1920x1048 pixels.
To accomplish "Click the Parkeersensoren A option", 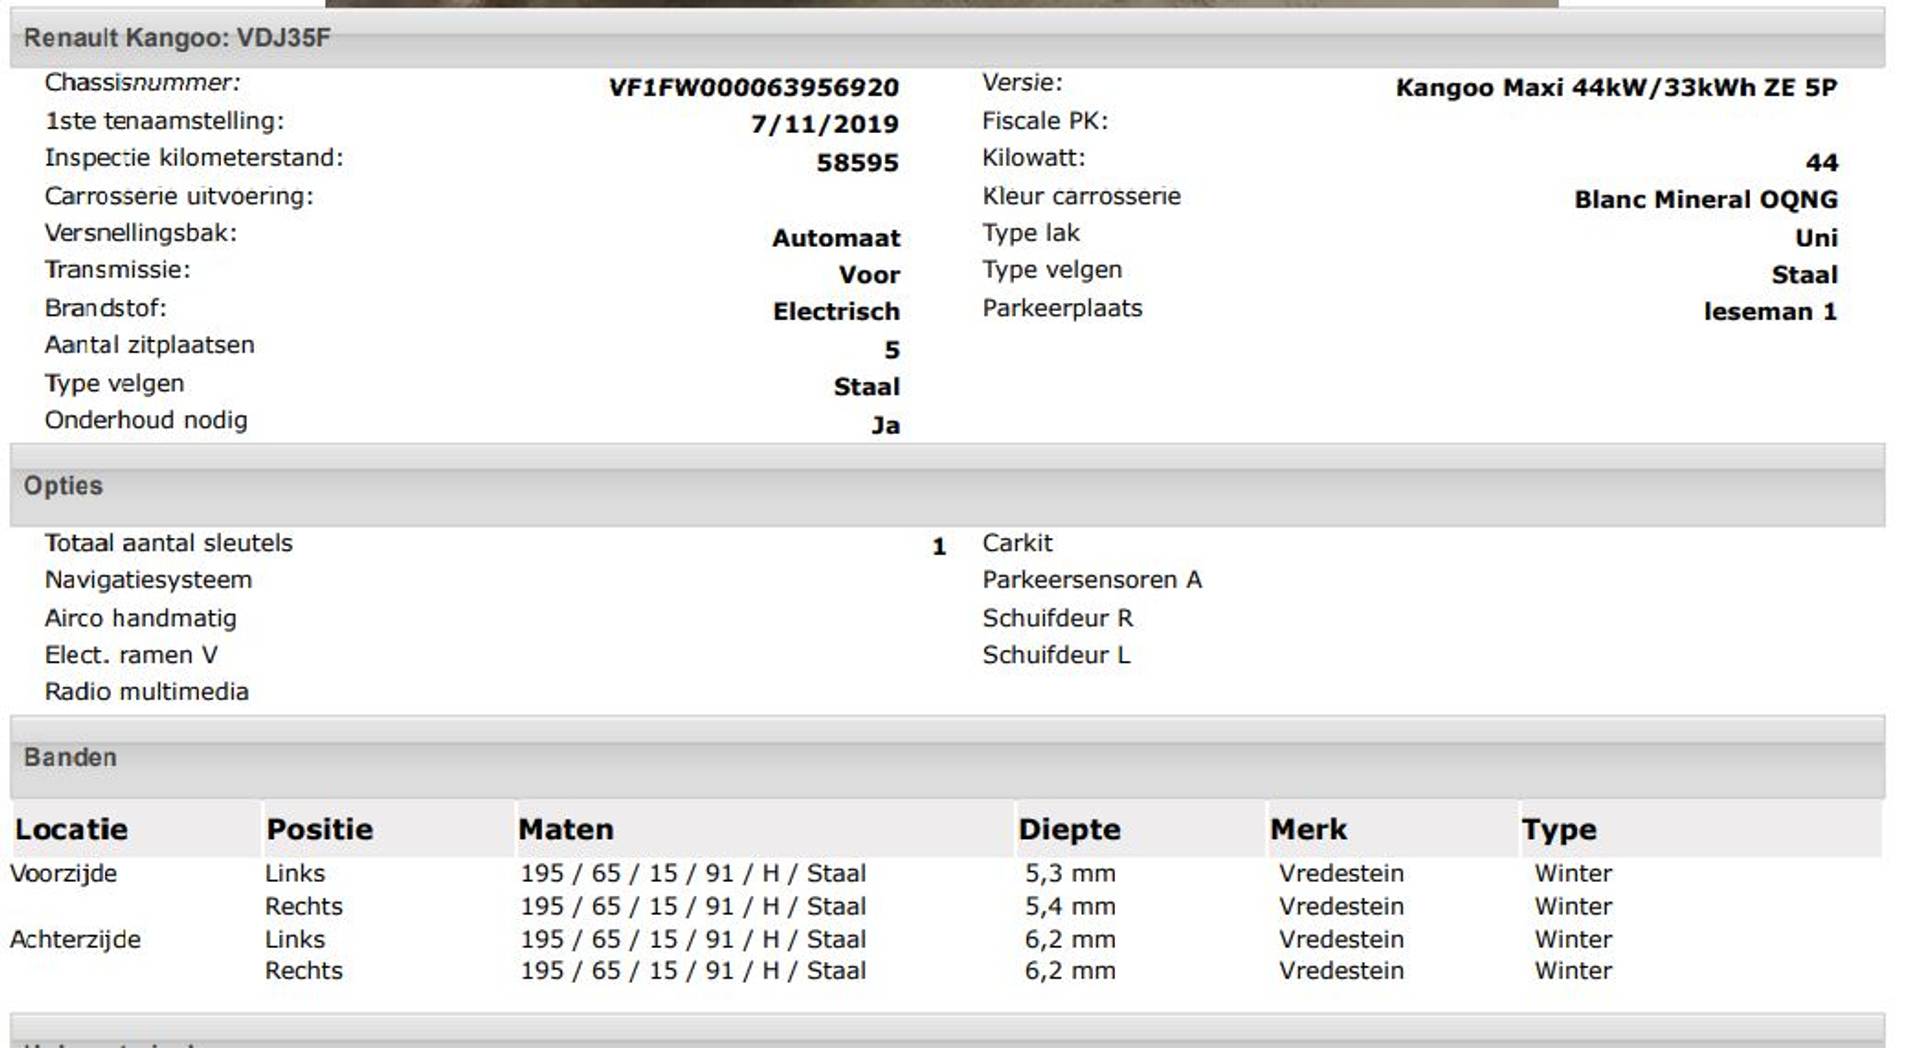I will click(1091, 580).
